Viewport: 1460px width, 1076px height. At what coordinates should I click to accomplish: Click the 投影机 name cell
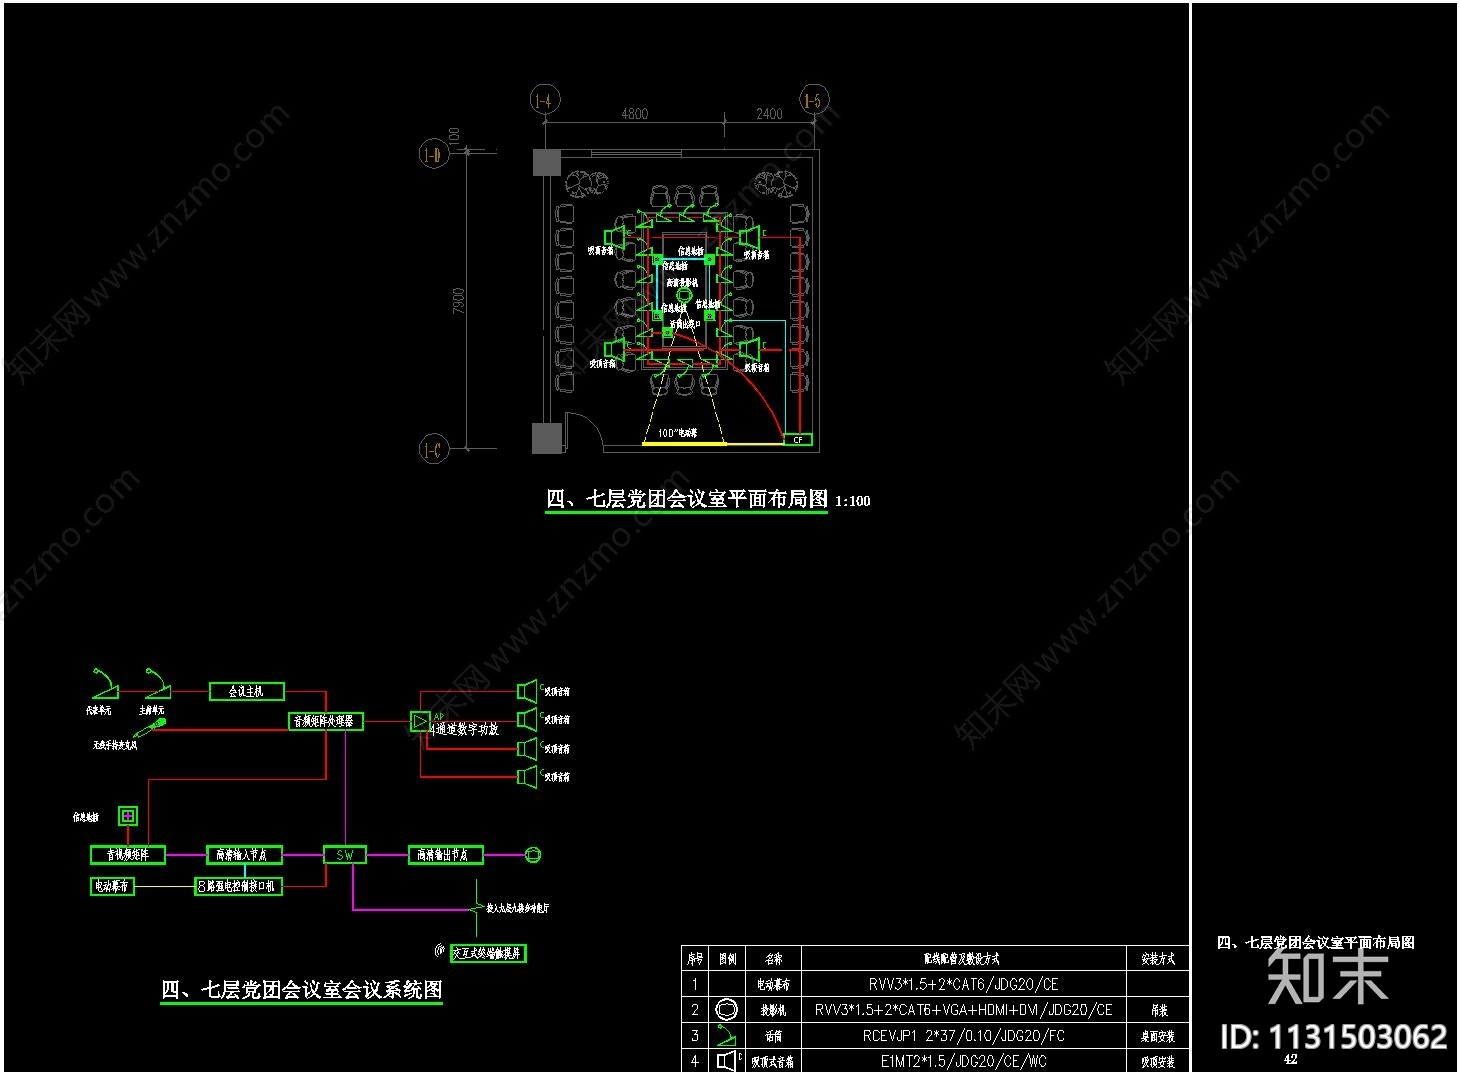click(773, 1010)
